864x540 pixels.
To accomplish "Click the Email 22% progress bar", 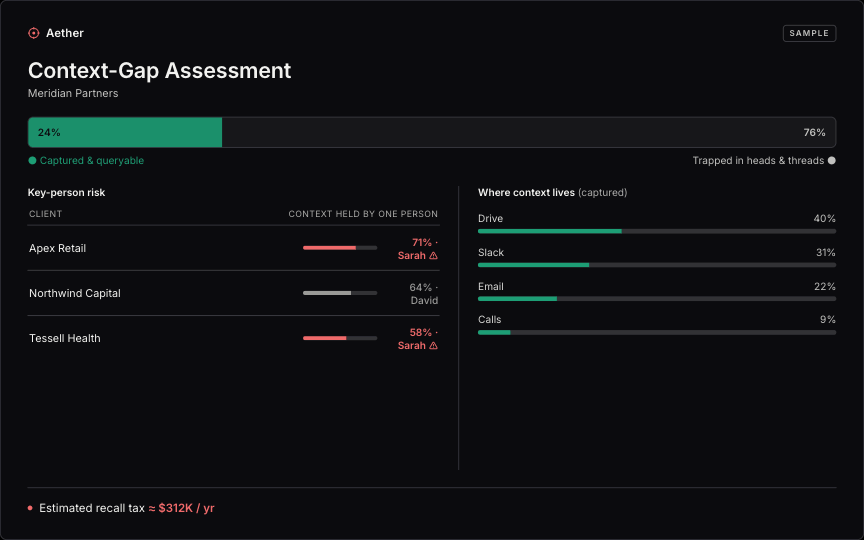I will 657,299.
